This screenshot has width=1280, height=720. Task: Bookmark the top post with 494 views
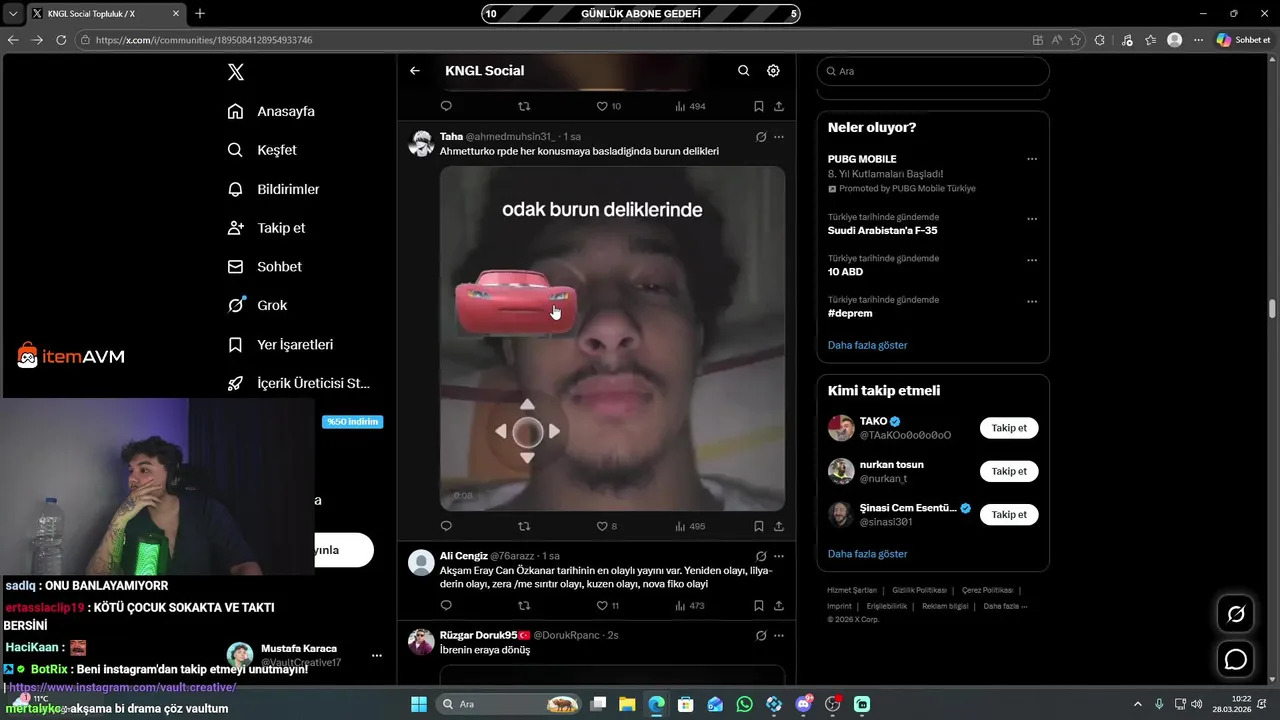pos(758,106)
